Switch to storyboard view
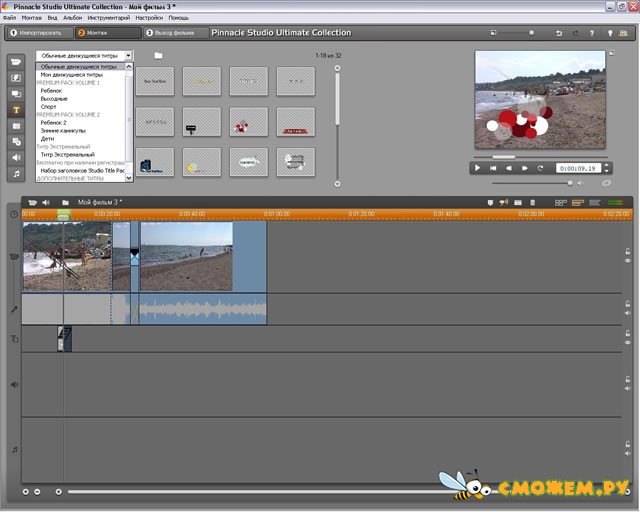The width and height of the screenshot is (640, 512). click(560, 203)
